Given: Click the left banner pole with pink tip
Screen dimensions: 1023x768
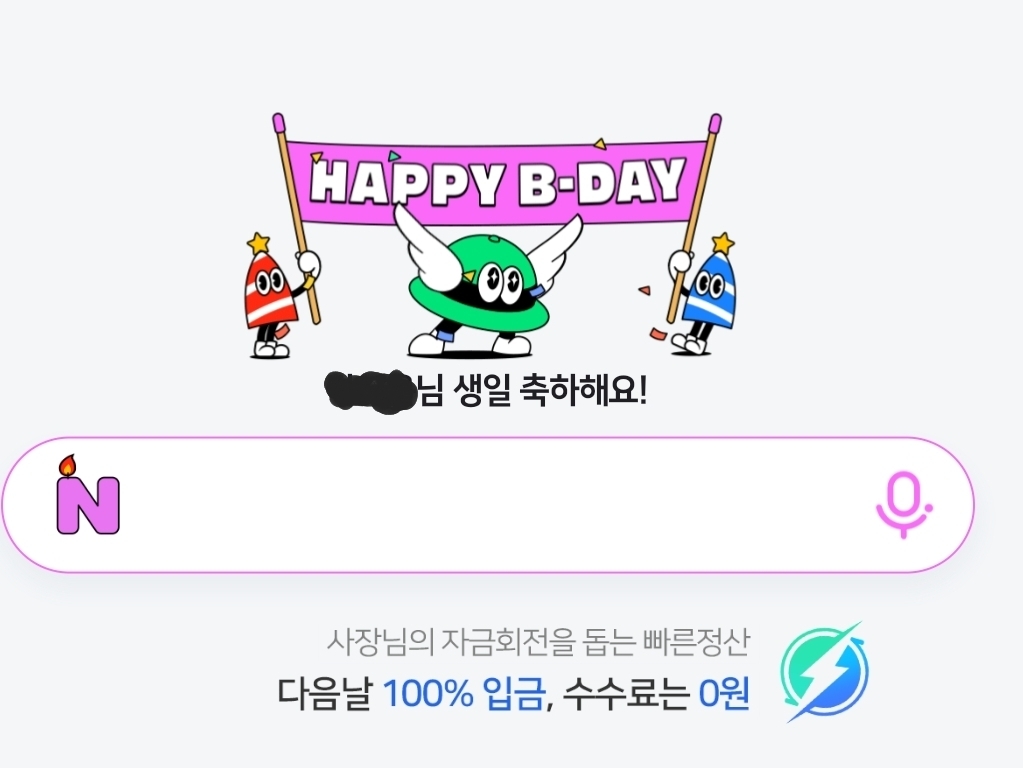Looking at the screenshot, I should [x=297, y=219].
